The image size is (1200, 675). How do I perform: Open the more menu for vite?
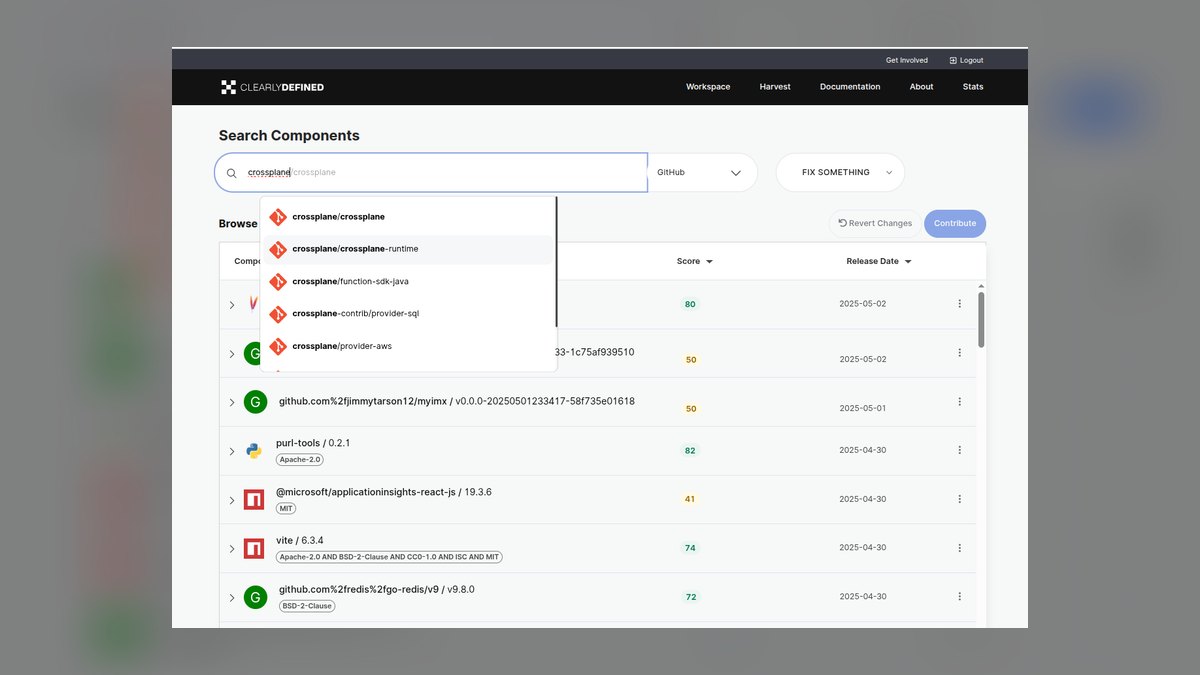click(959, 548)
